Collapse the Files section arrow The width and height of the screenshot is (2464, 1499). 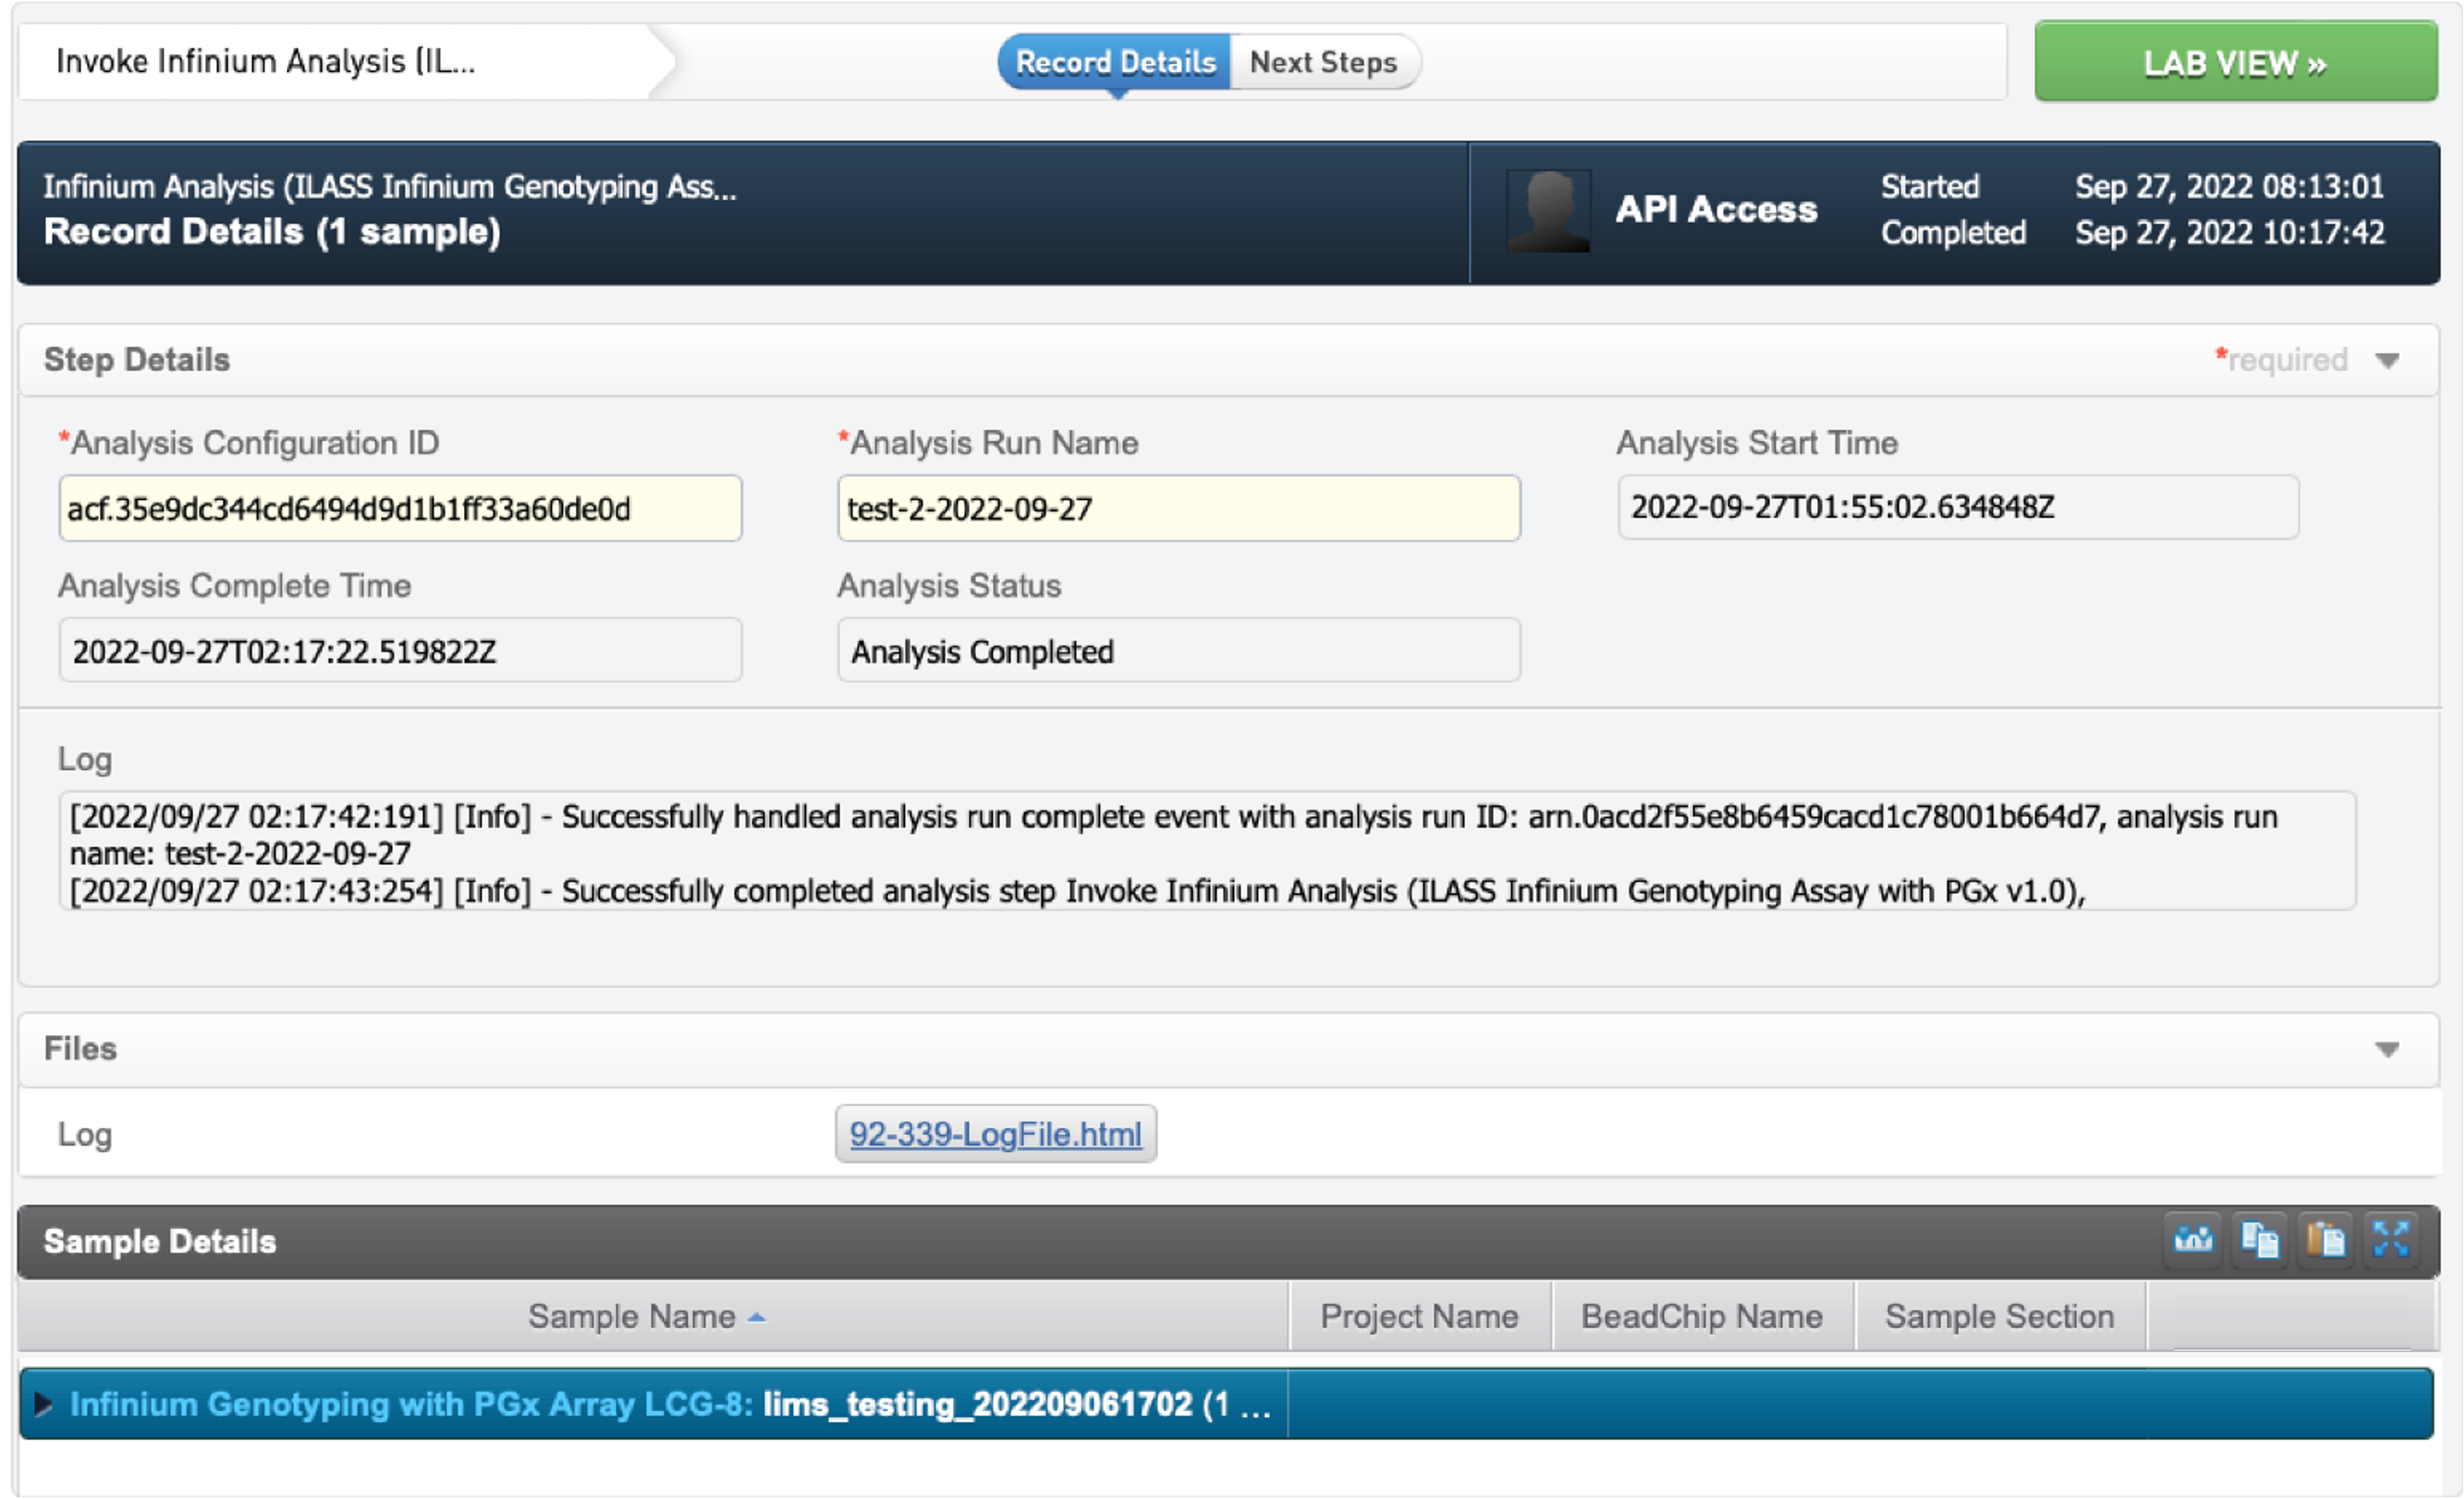pyautogui.click(x=2387, y=1050)
